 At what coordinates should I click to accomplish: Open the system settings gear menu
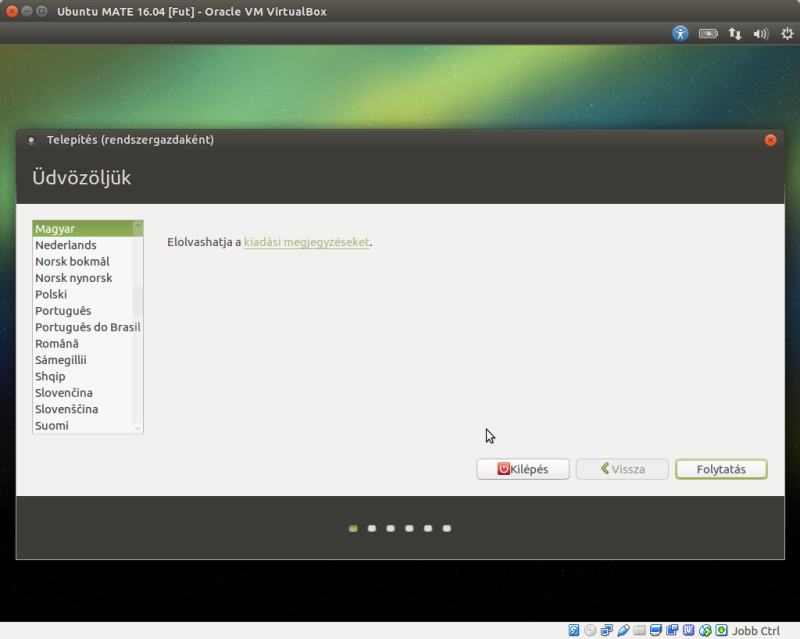(x=787, y=34)
